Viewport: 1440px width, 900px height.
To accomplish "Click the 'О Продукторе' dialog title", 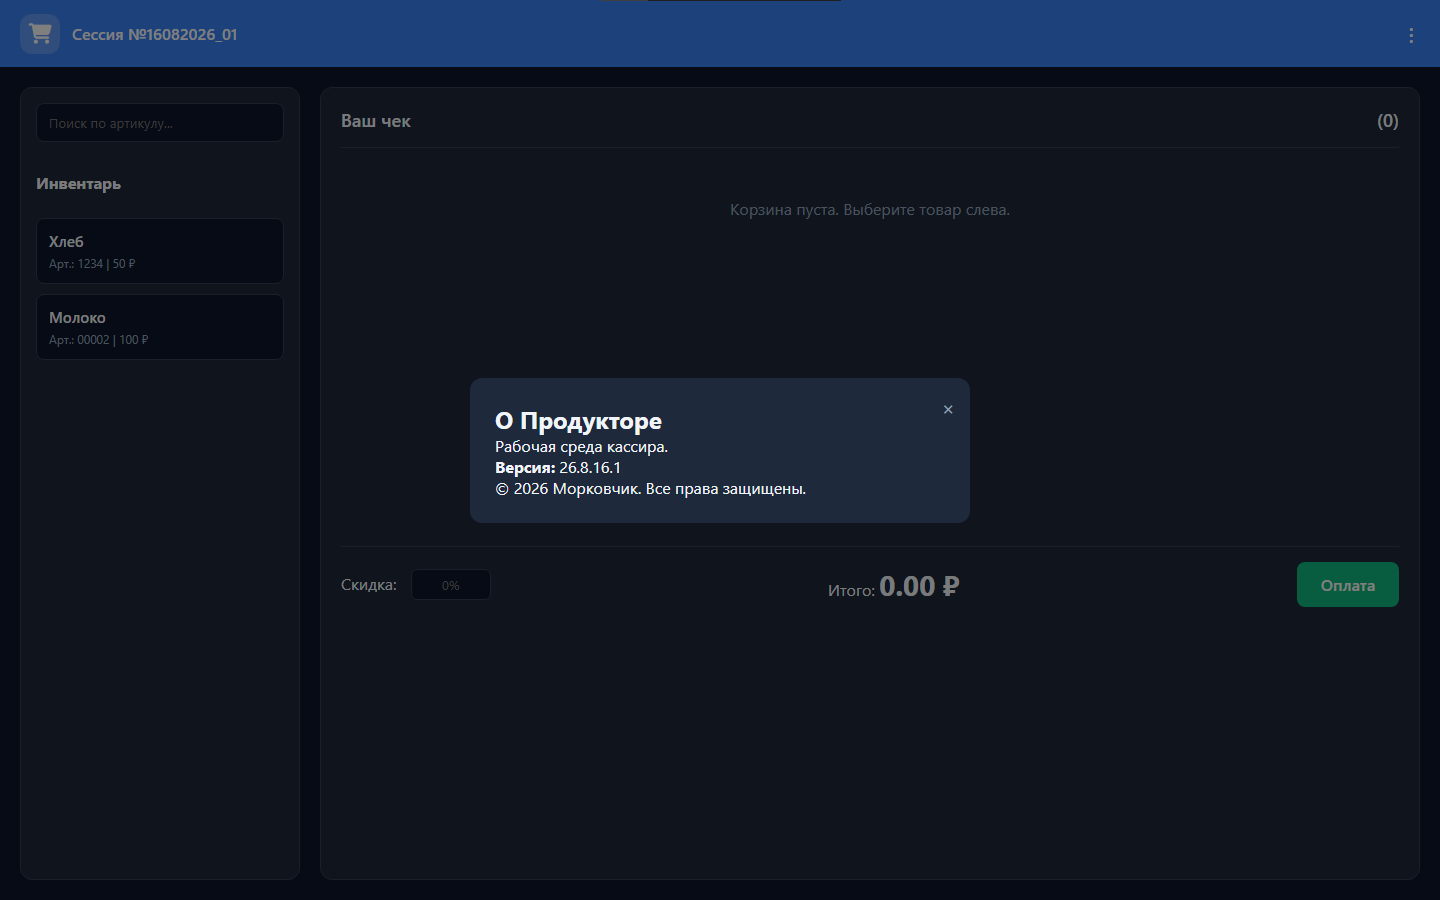I will coord(579,421).
